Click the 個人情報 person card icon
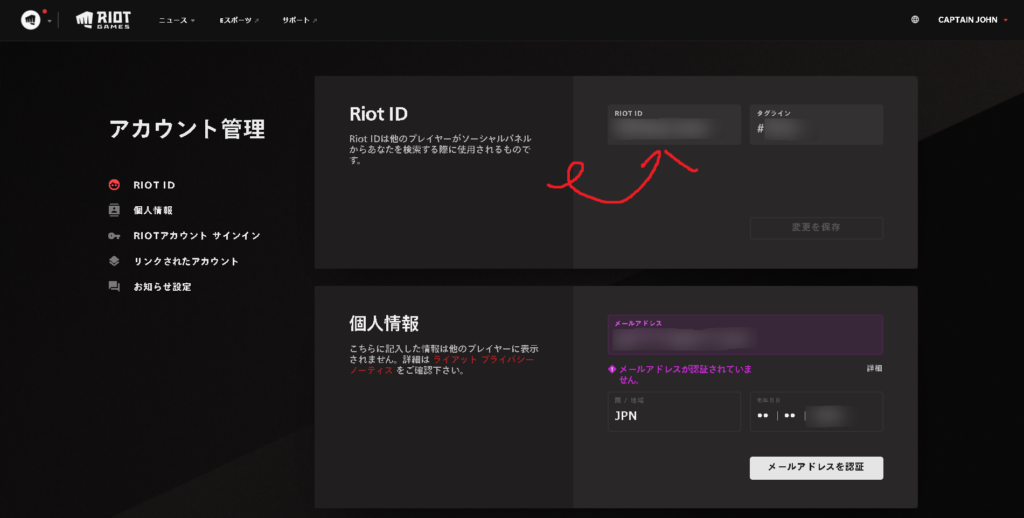 coord(115,210)
